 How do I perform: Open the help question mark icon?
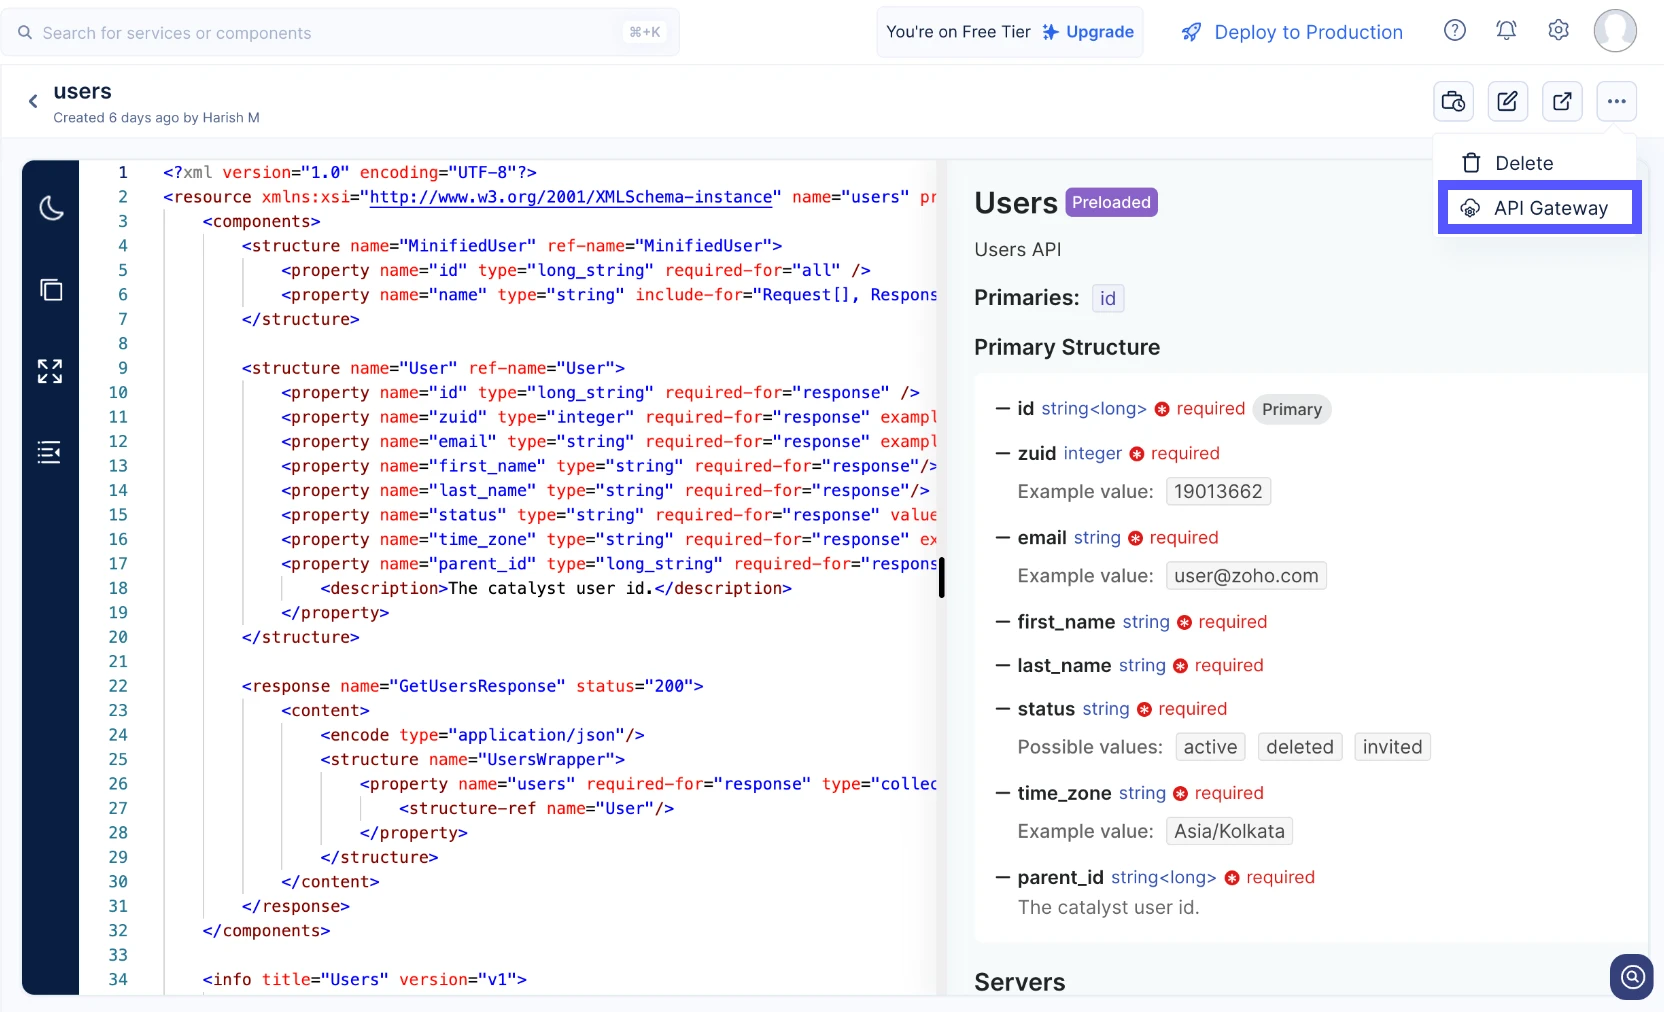pyautogui.click(x=1455, y=31)
